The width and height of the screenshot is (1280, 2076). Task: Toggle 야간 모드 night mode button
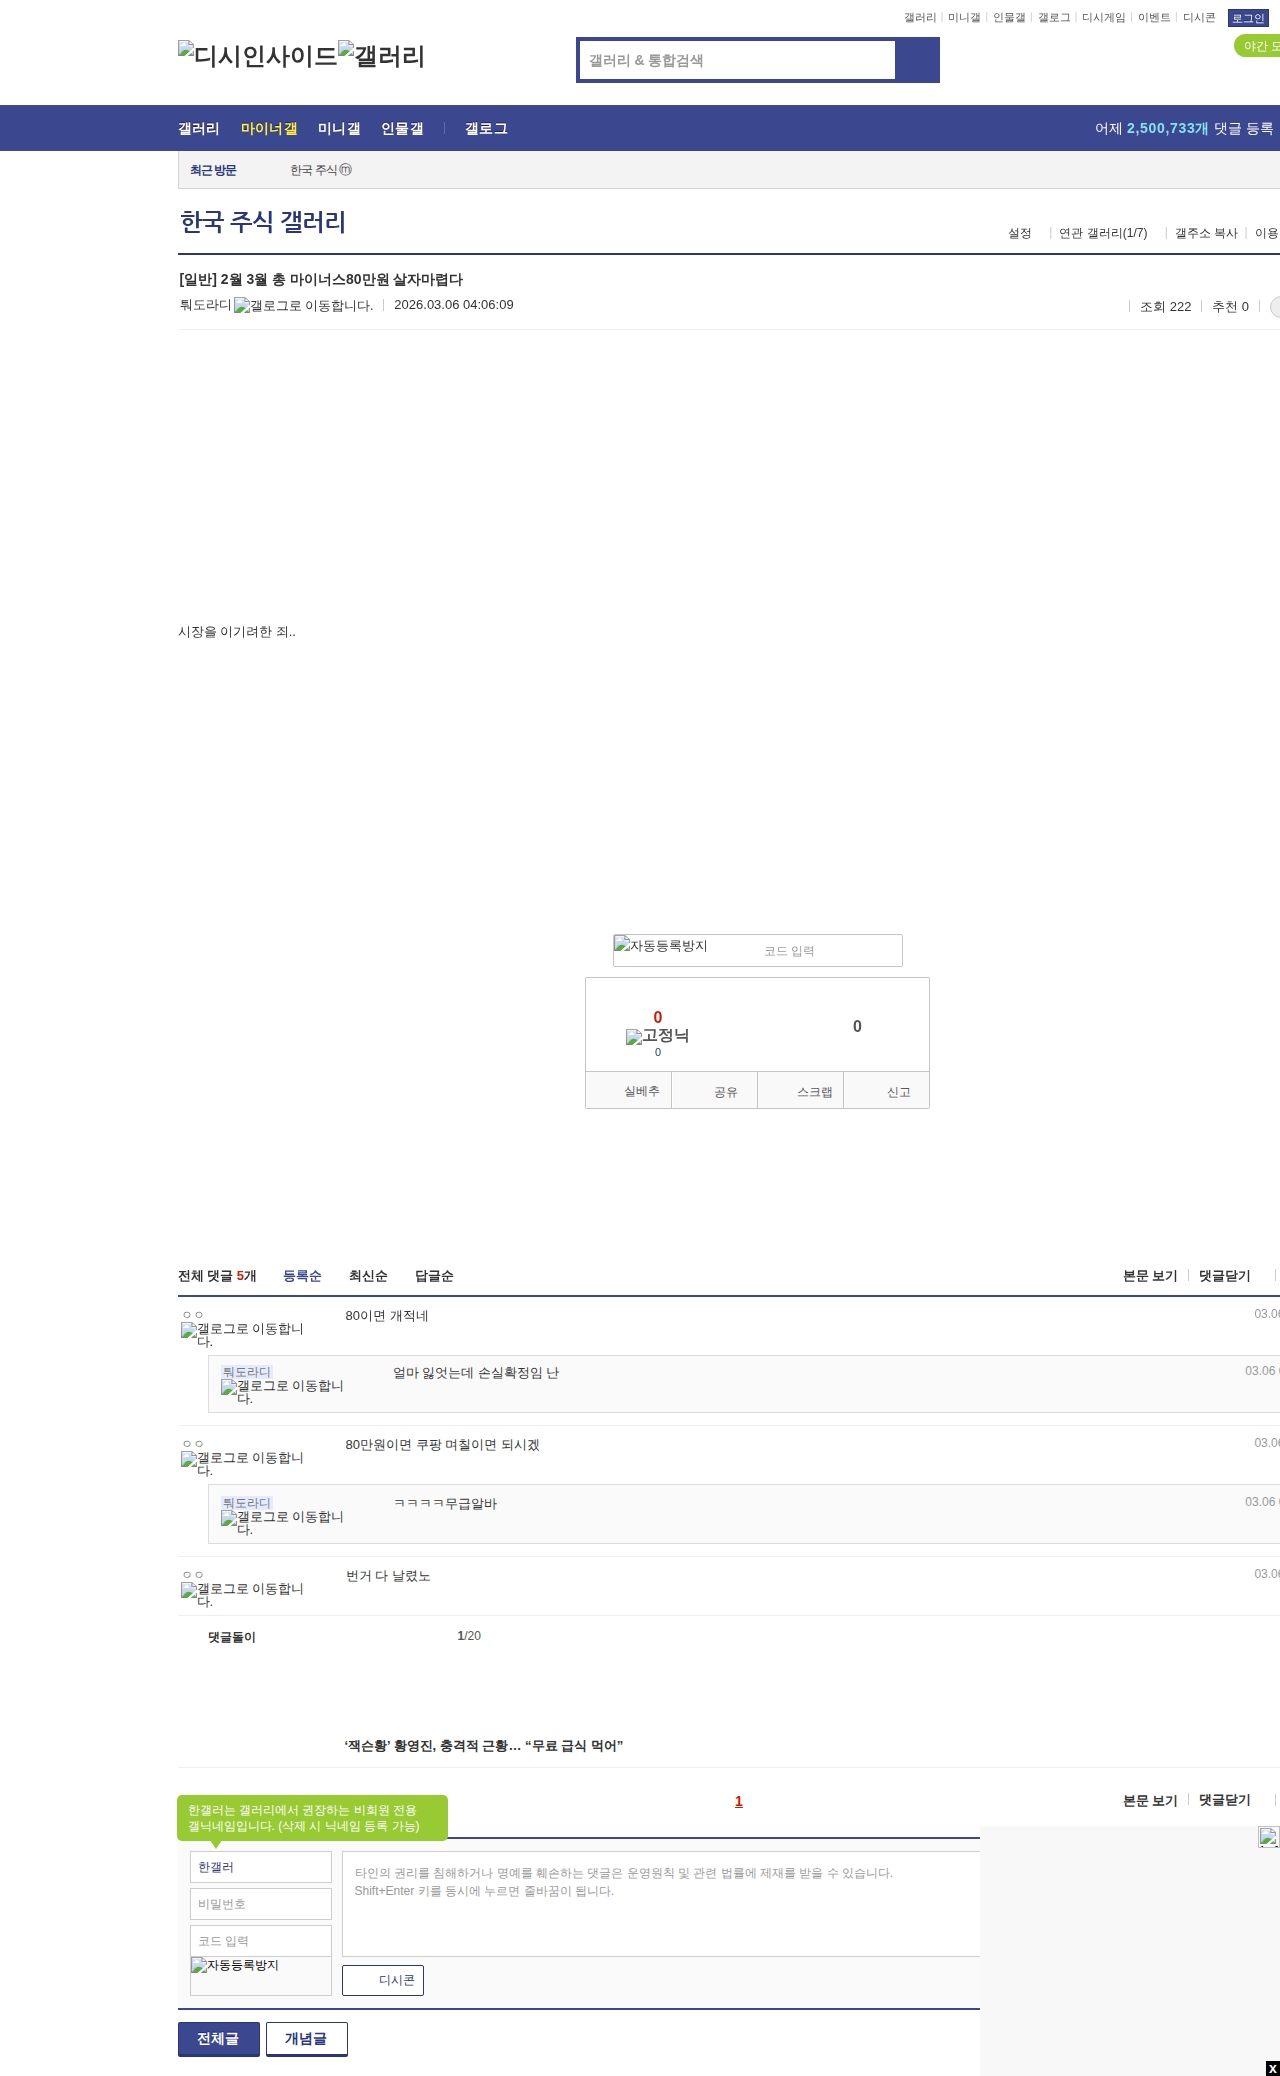click(1258, 46)
